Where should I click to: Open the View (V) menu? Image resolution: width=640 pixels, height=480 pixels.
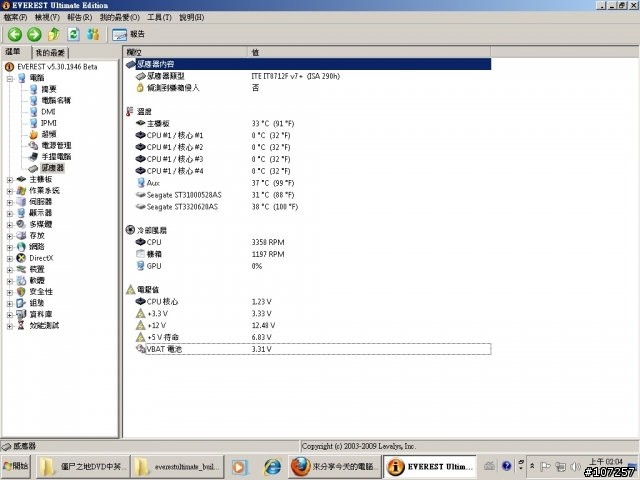47,17
